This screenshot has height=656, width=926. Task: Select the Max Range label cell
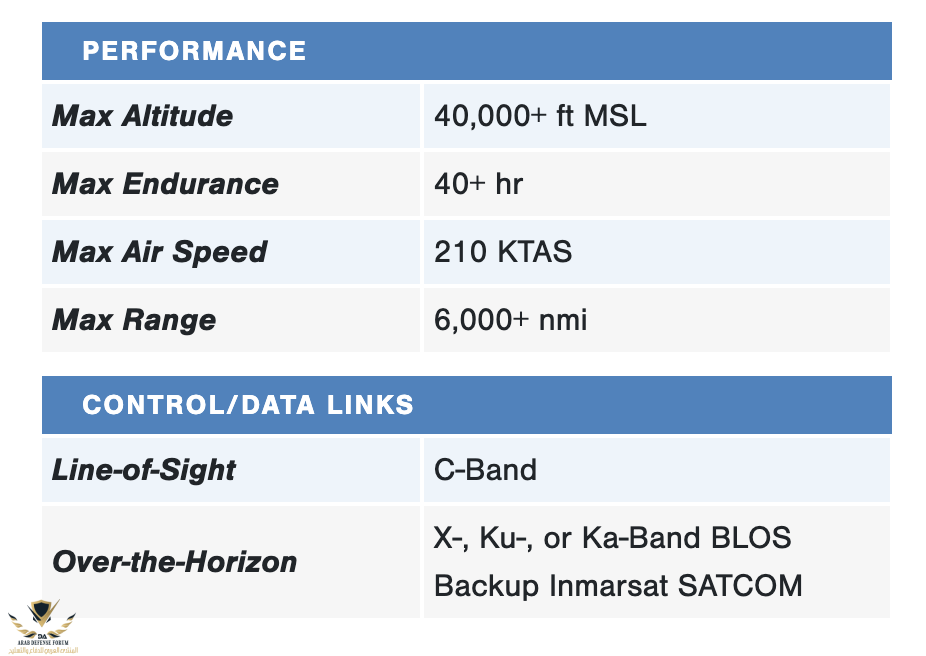(231, 320)
